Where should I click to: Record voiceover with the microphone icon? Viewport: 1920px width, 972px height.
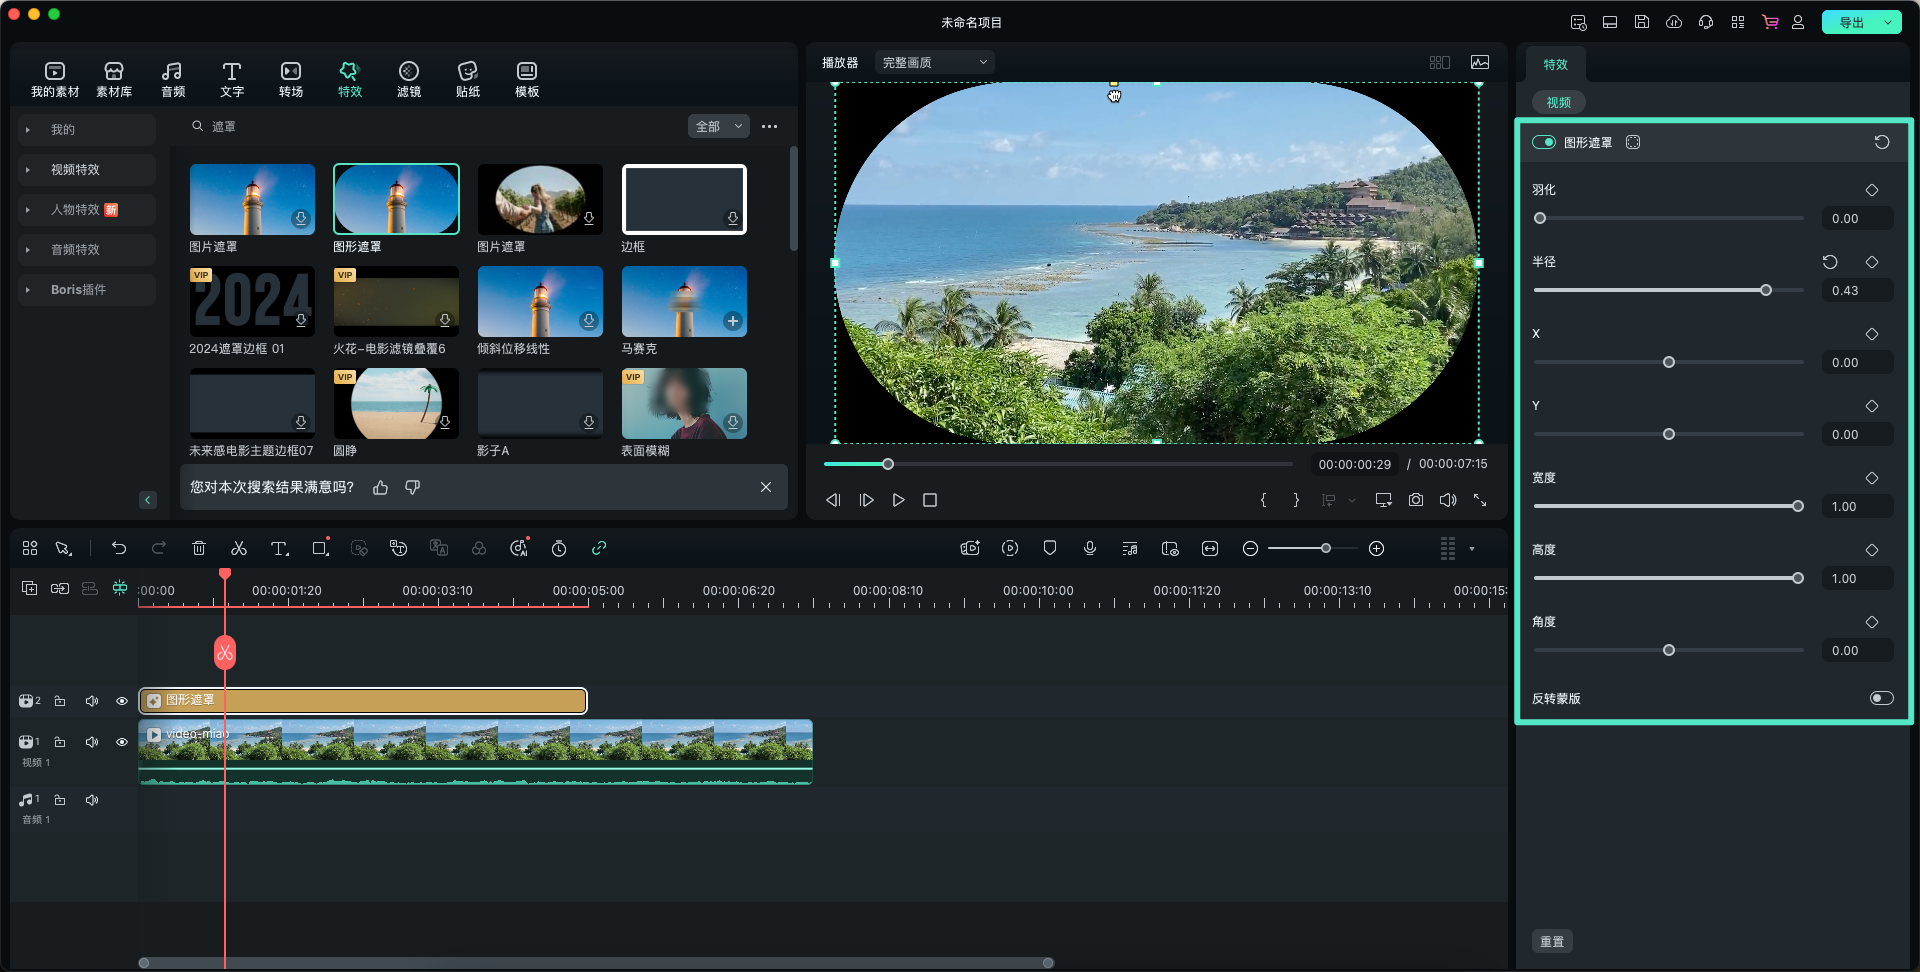(x=1090, y=548)
